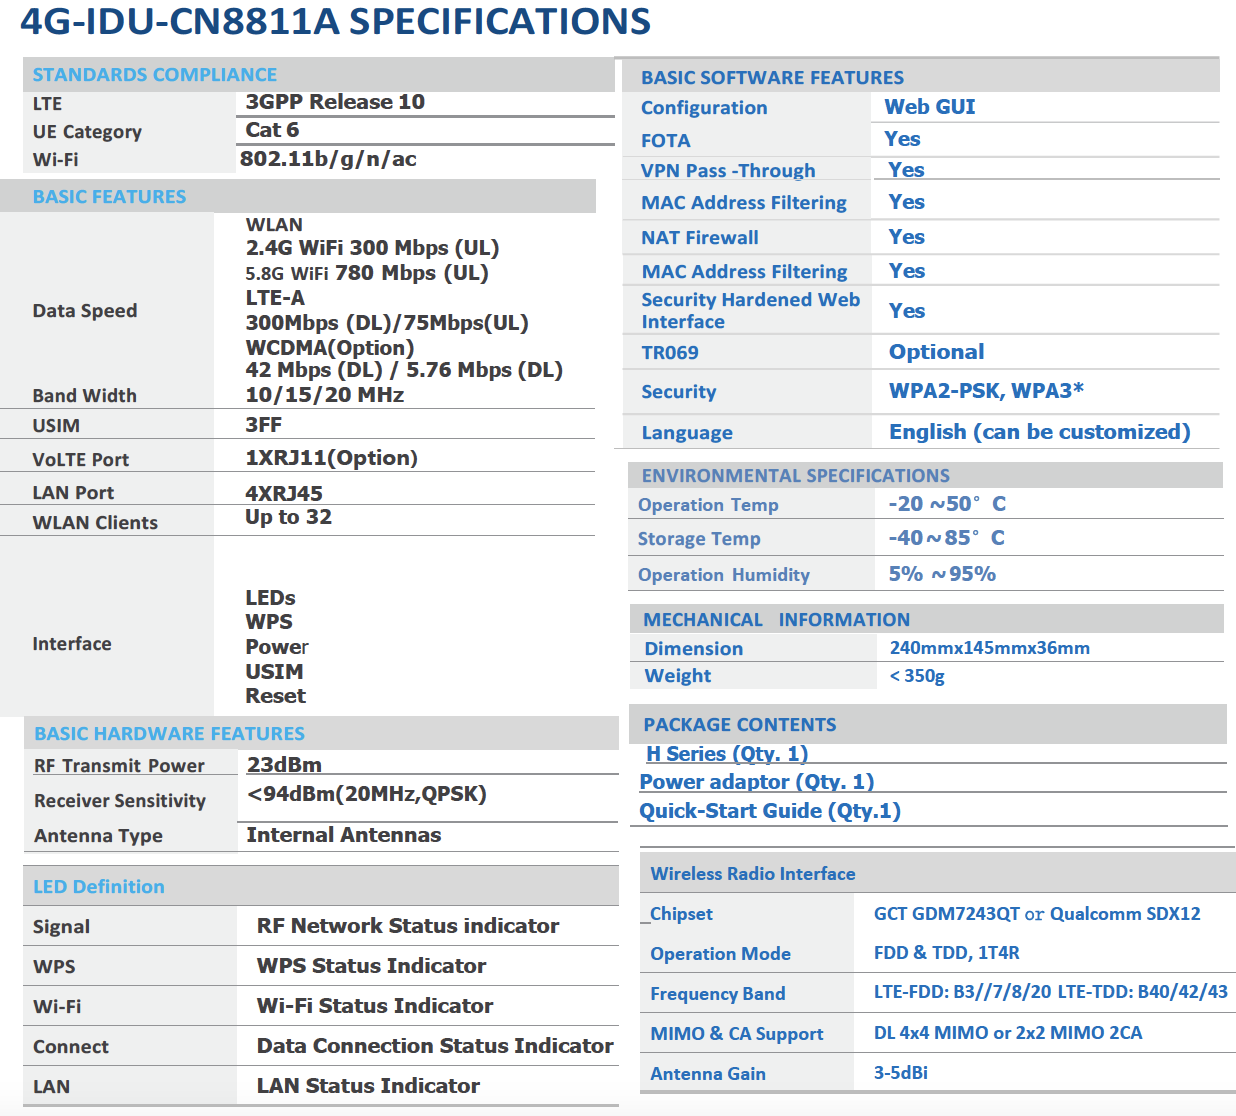This screenshot has height=1116, width=1236.
Task: Click RF Network Status indicator text
Action: pyautogui.click(x=408, y=926)
